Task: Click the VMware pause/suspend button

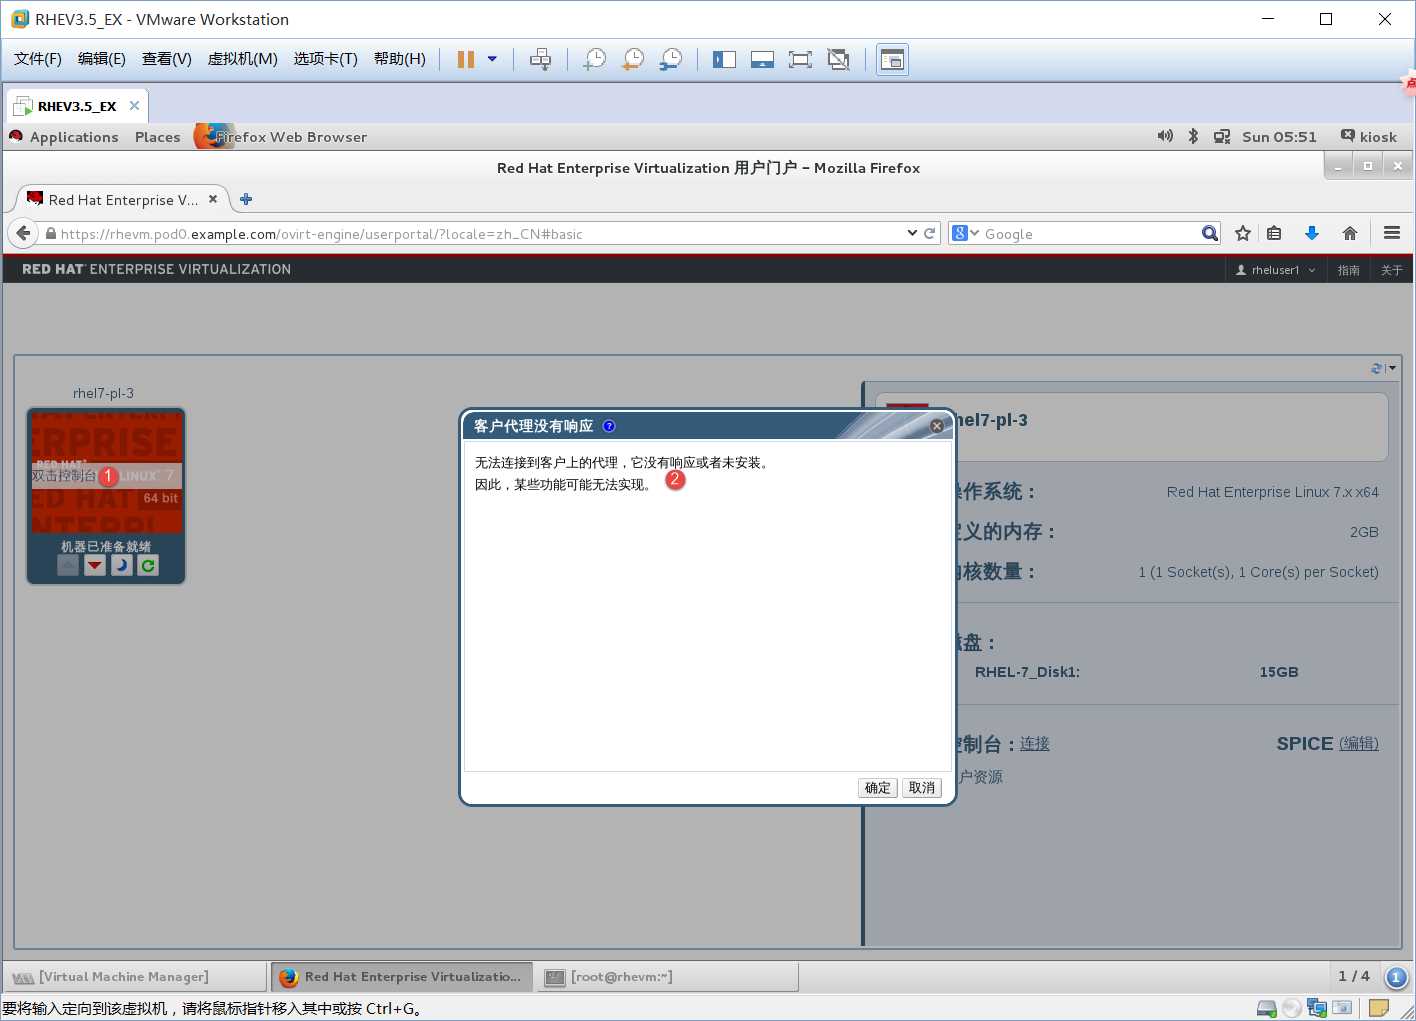Action: 466,59
